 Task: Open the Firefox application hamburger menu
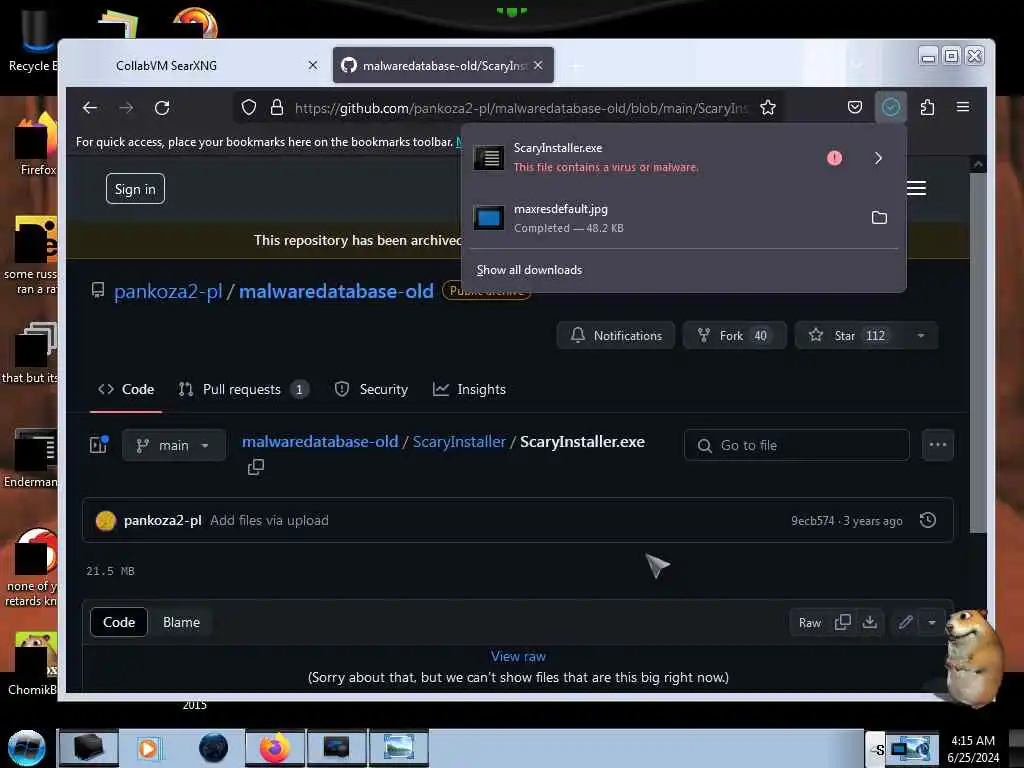pyautogui.click(x=963, y=107)
